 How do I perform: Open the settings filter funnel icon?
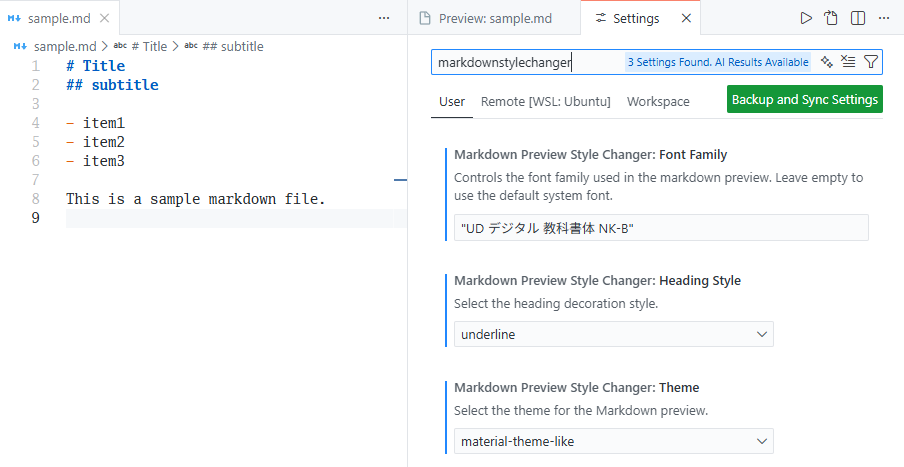tap(870, 62)
